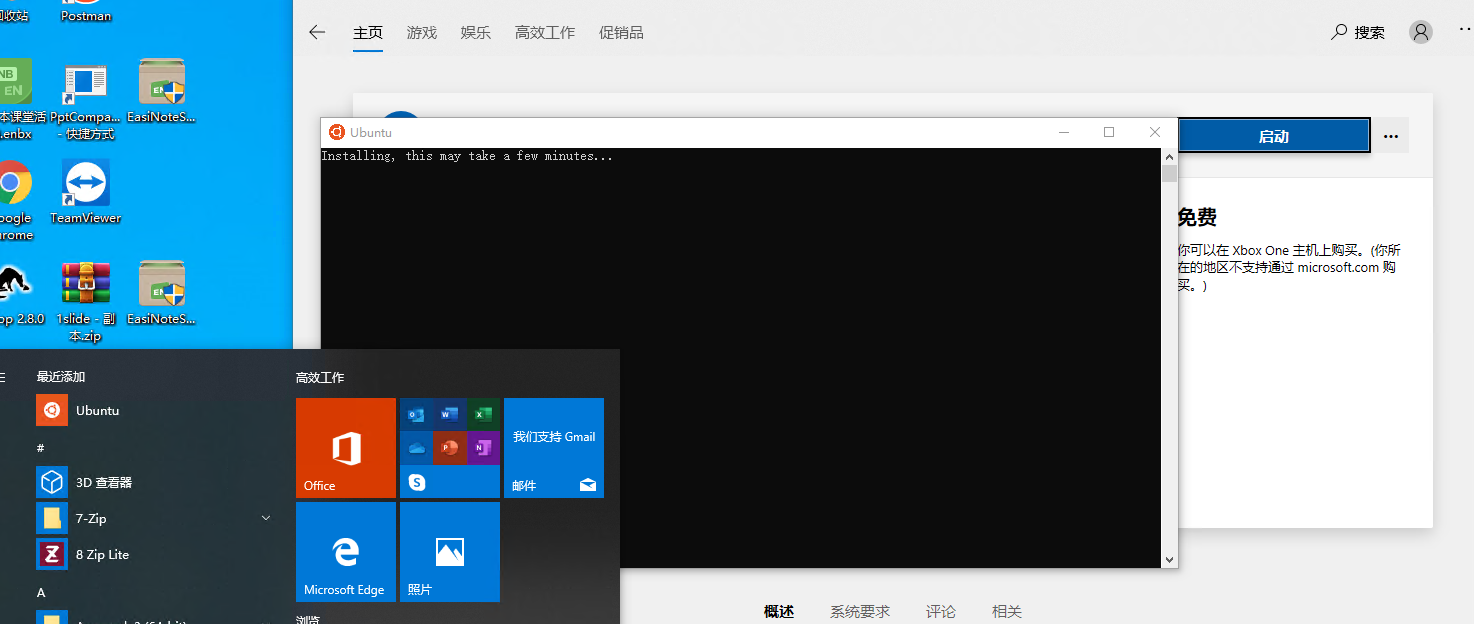1474x624 pixels.
Task: Launch the 3D 查看器 app
Action: pyautogui.click(x=103, y=482)
